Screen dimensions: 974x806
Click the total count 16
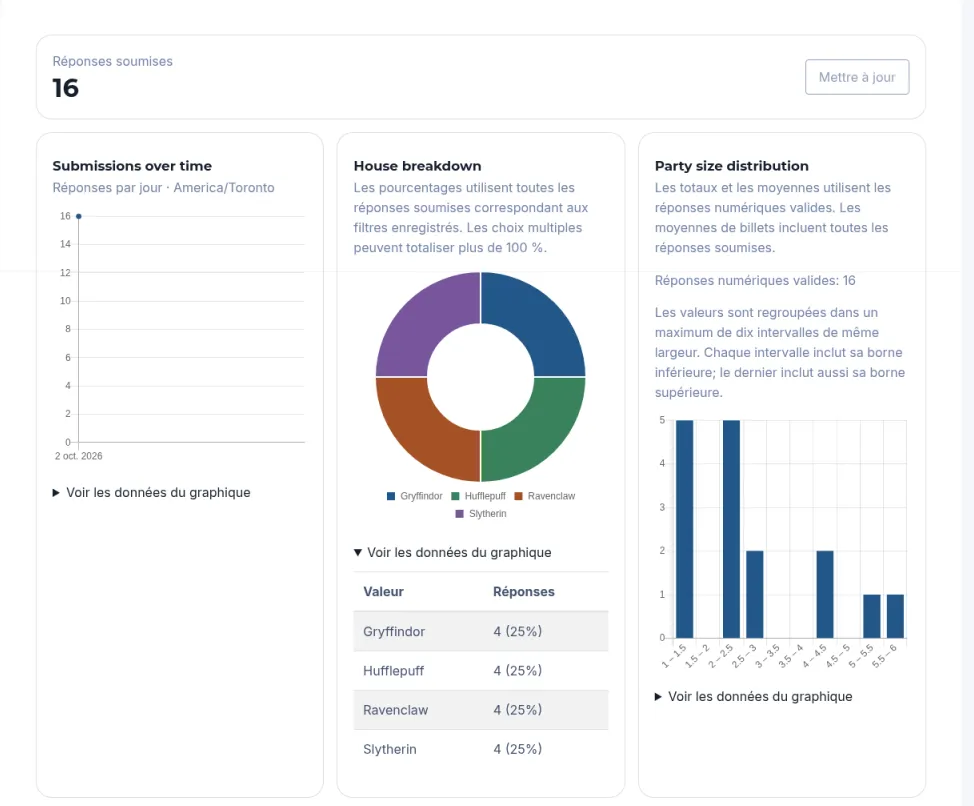point(65,88)
